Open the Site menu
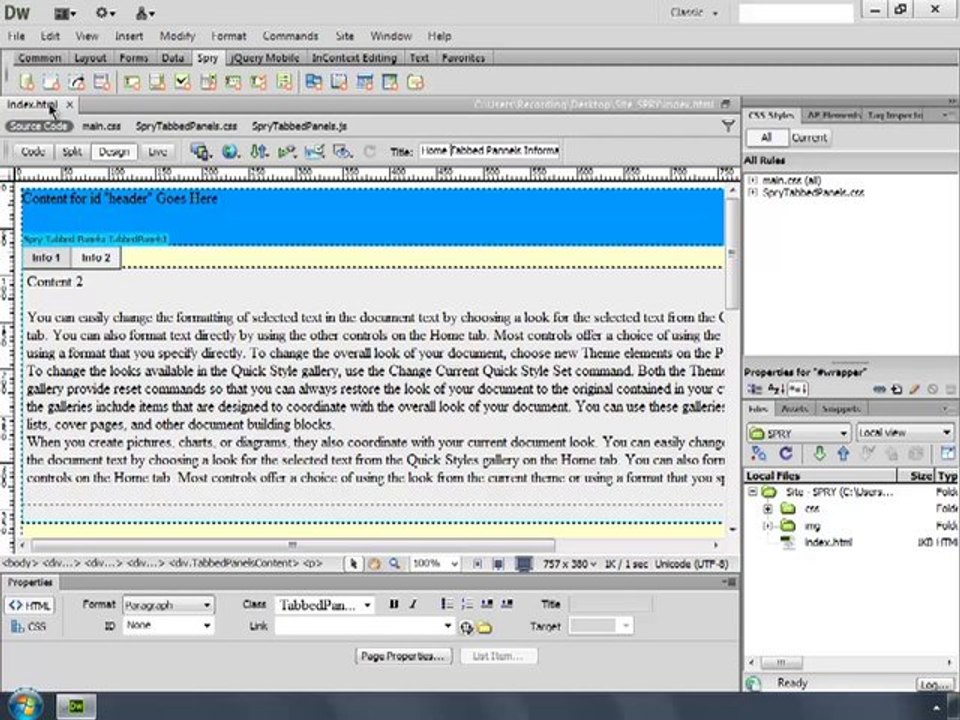The width and height of the screenshot is (960, 720). tap(345, 36)
